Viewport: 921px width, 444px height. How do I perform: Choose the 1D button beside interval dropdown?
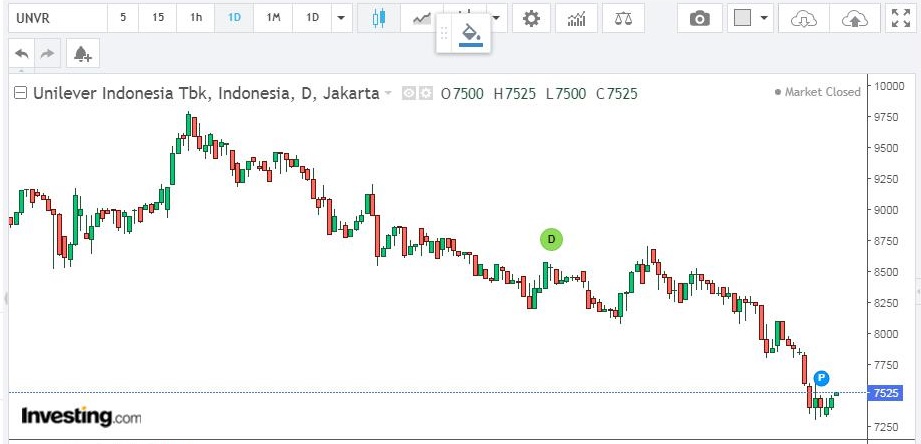click(312, 18)
